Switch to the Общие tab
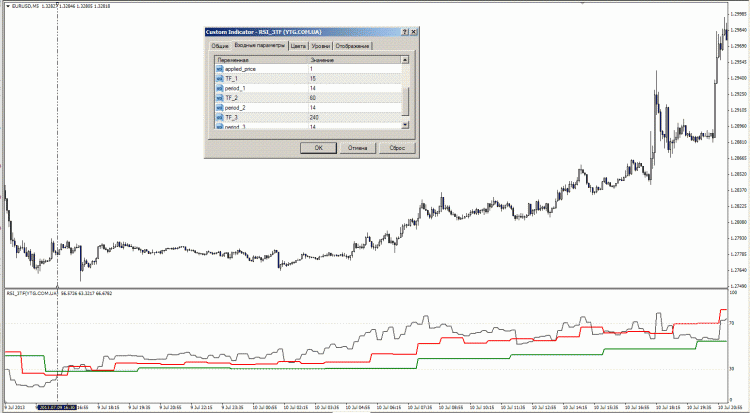 point(219,46)
